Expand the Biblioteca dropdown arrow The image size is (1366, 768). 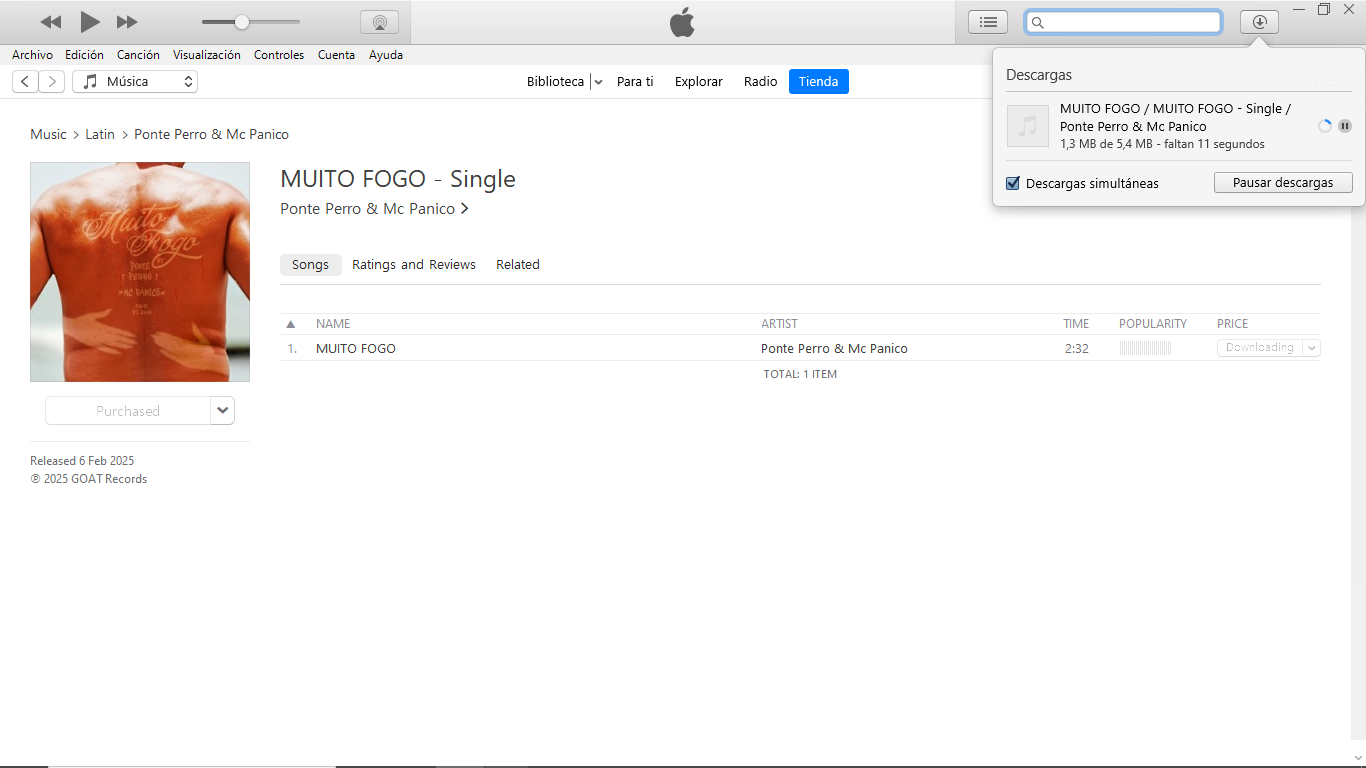(598, 82)
